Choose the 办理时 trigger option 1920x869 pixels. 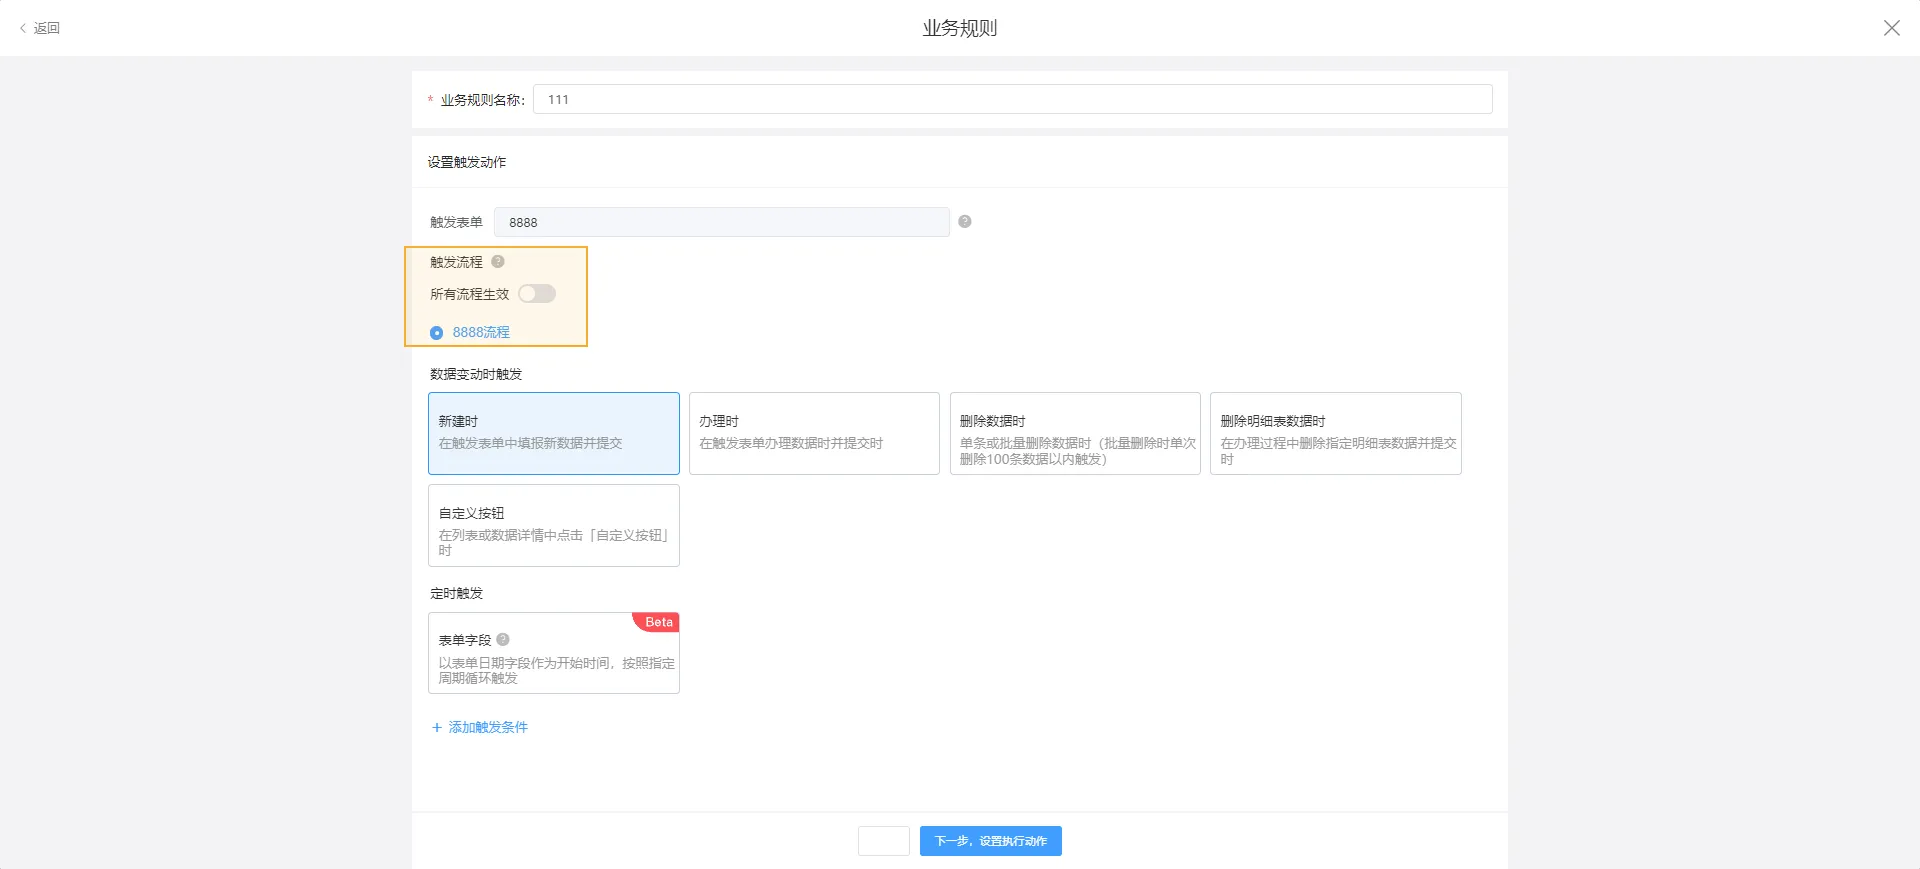(x=814, y=433)
